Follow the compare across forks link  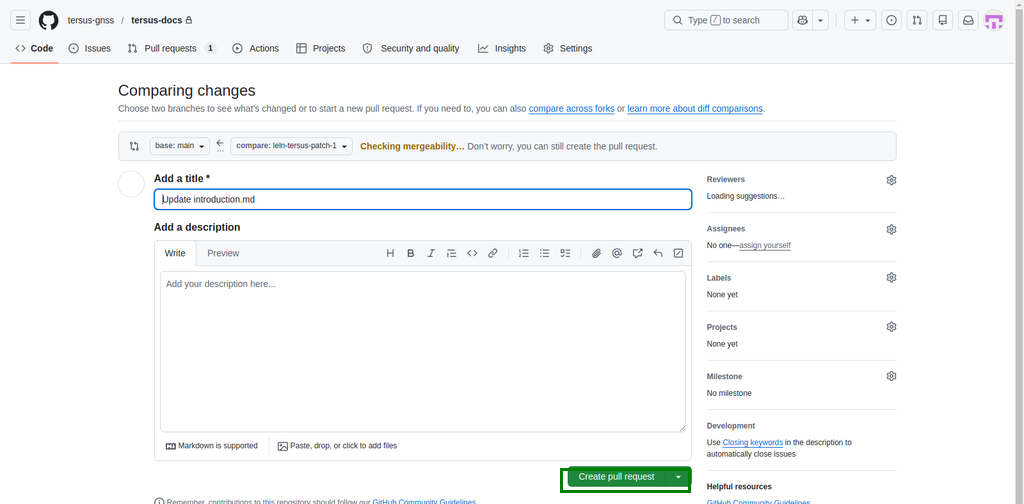click(x=571, y=109)
